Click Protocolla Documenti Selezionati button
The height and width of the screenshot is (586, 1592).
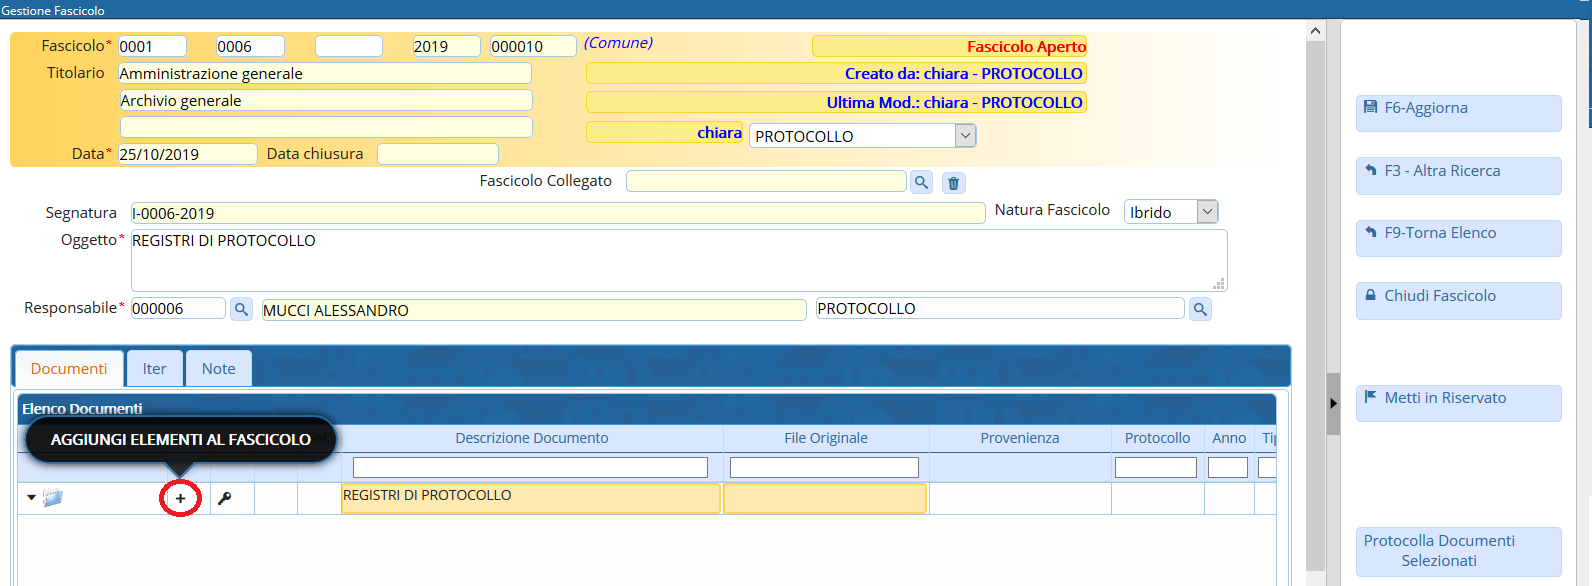pyautogui.click(x=1458, y=551)
